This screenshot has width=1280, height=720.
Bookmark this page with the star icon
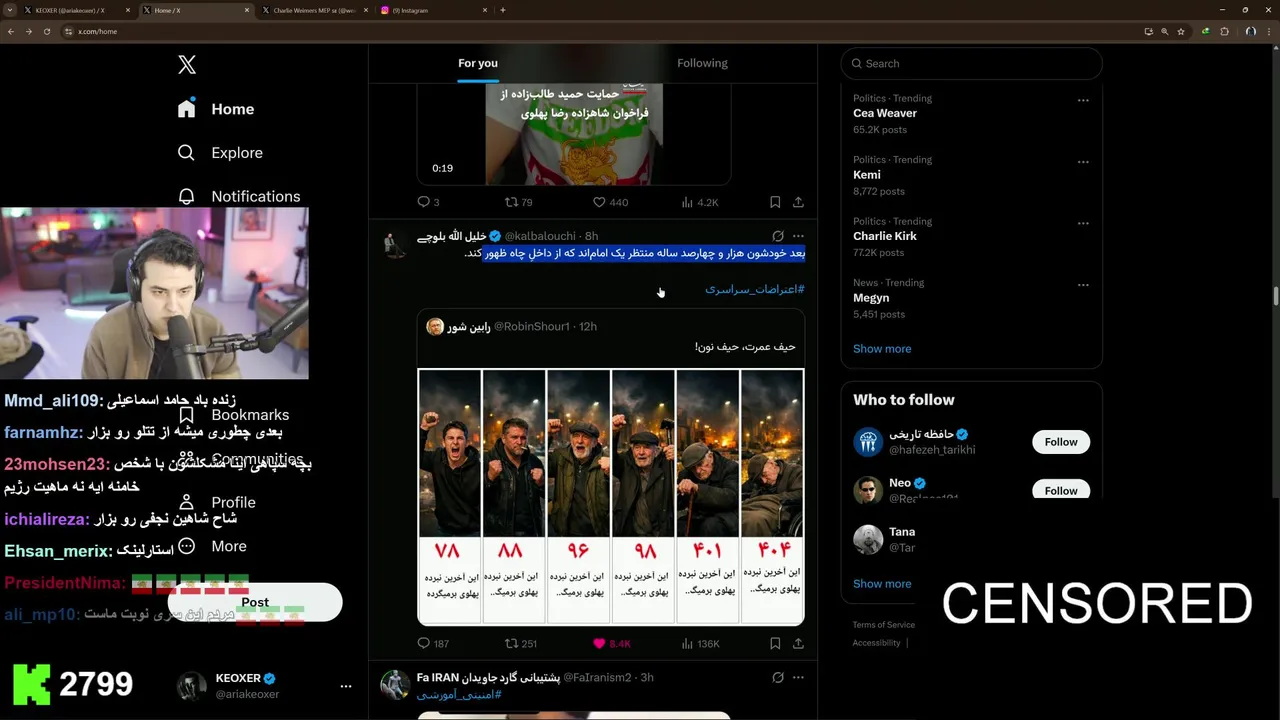click(1181, 31)
